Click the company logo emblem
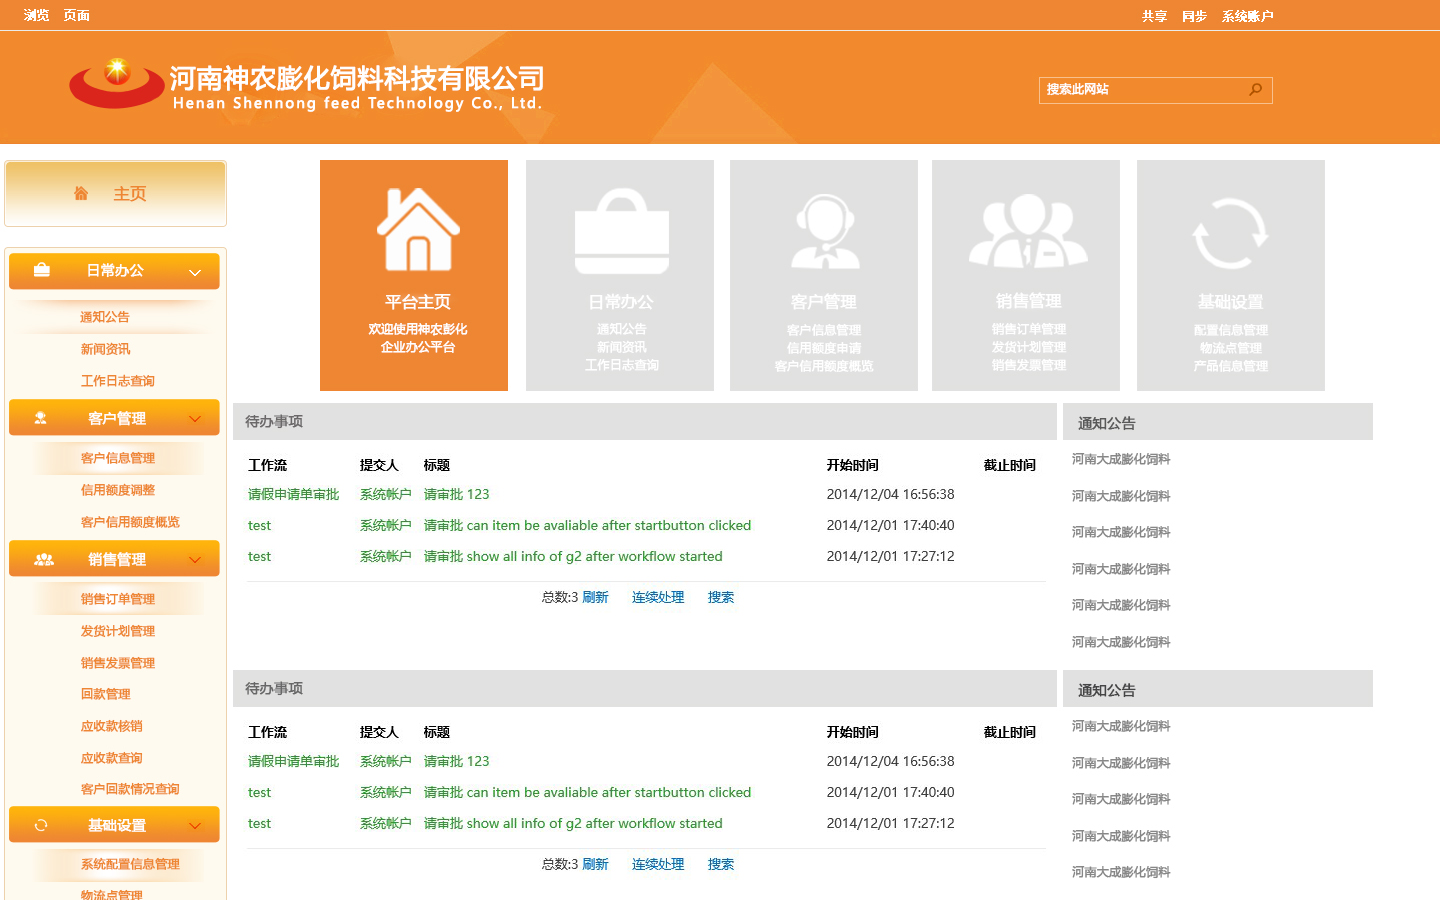The image size is (1440, 900). (117, 83)
